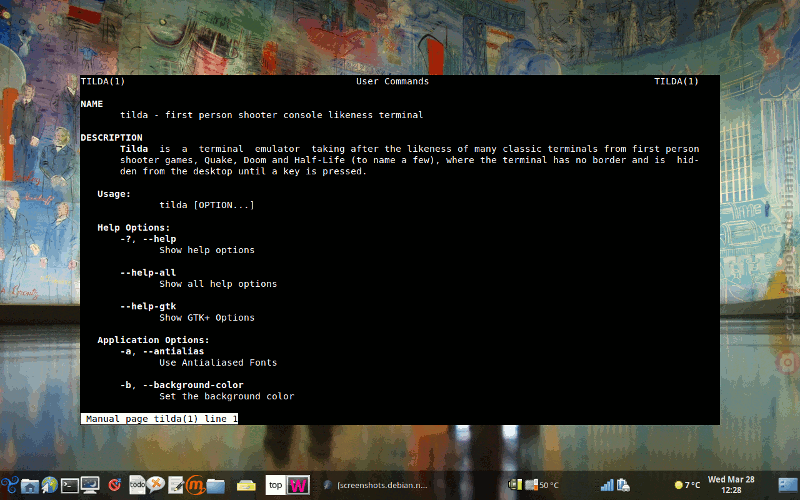Click the 'User Commands' header text

[392, 81]
